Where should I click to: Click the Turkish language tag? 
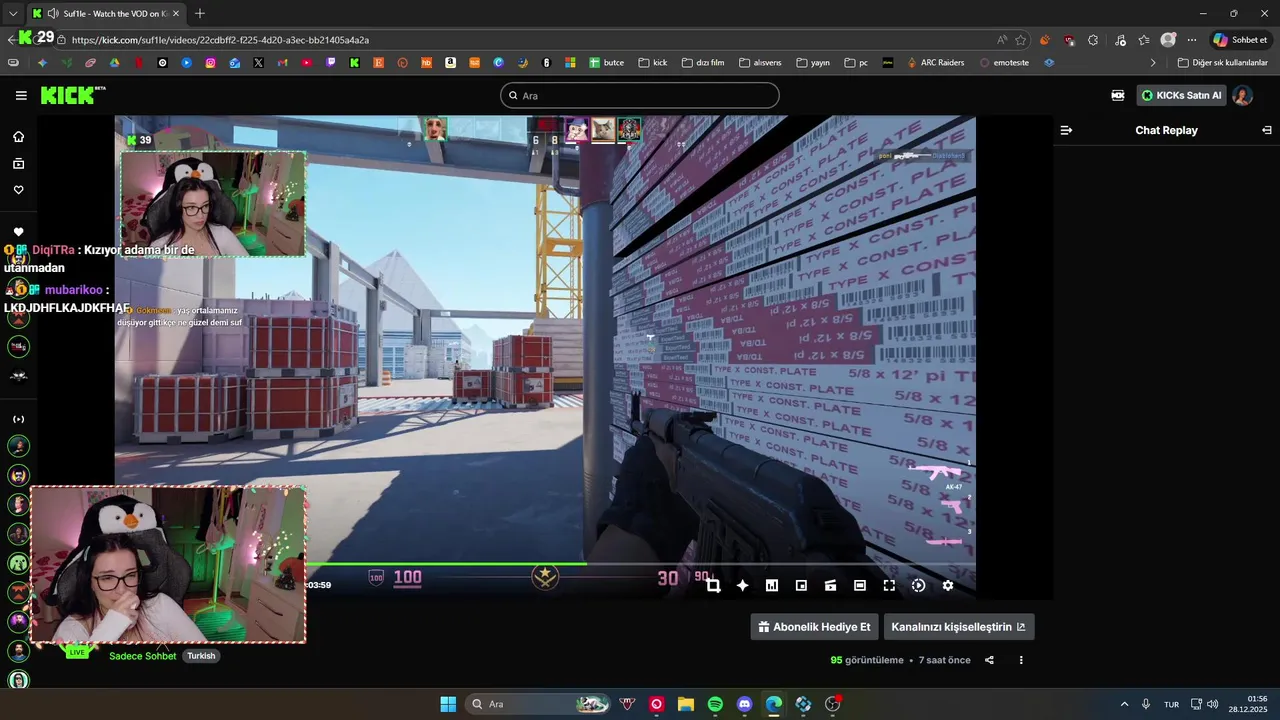(201, 656)
